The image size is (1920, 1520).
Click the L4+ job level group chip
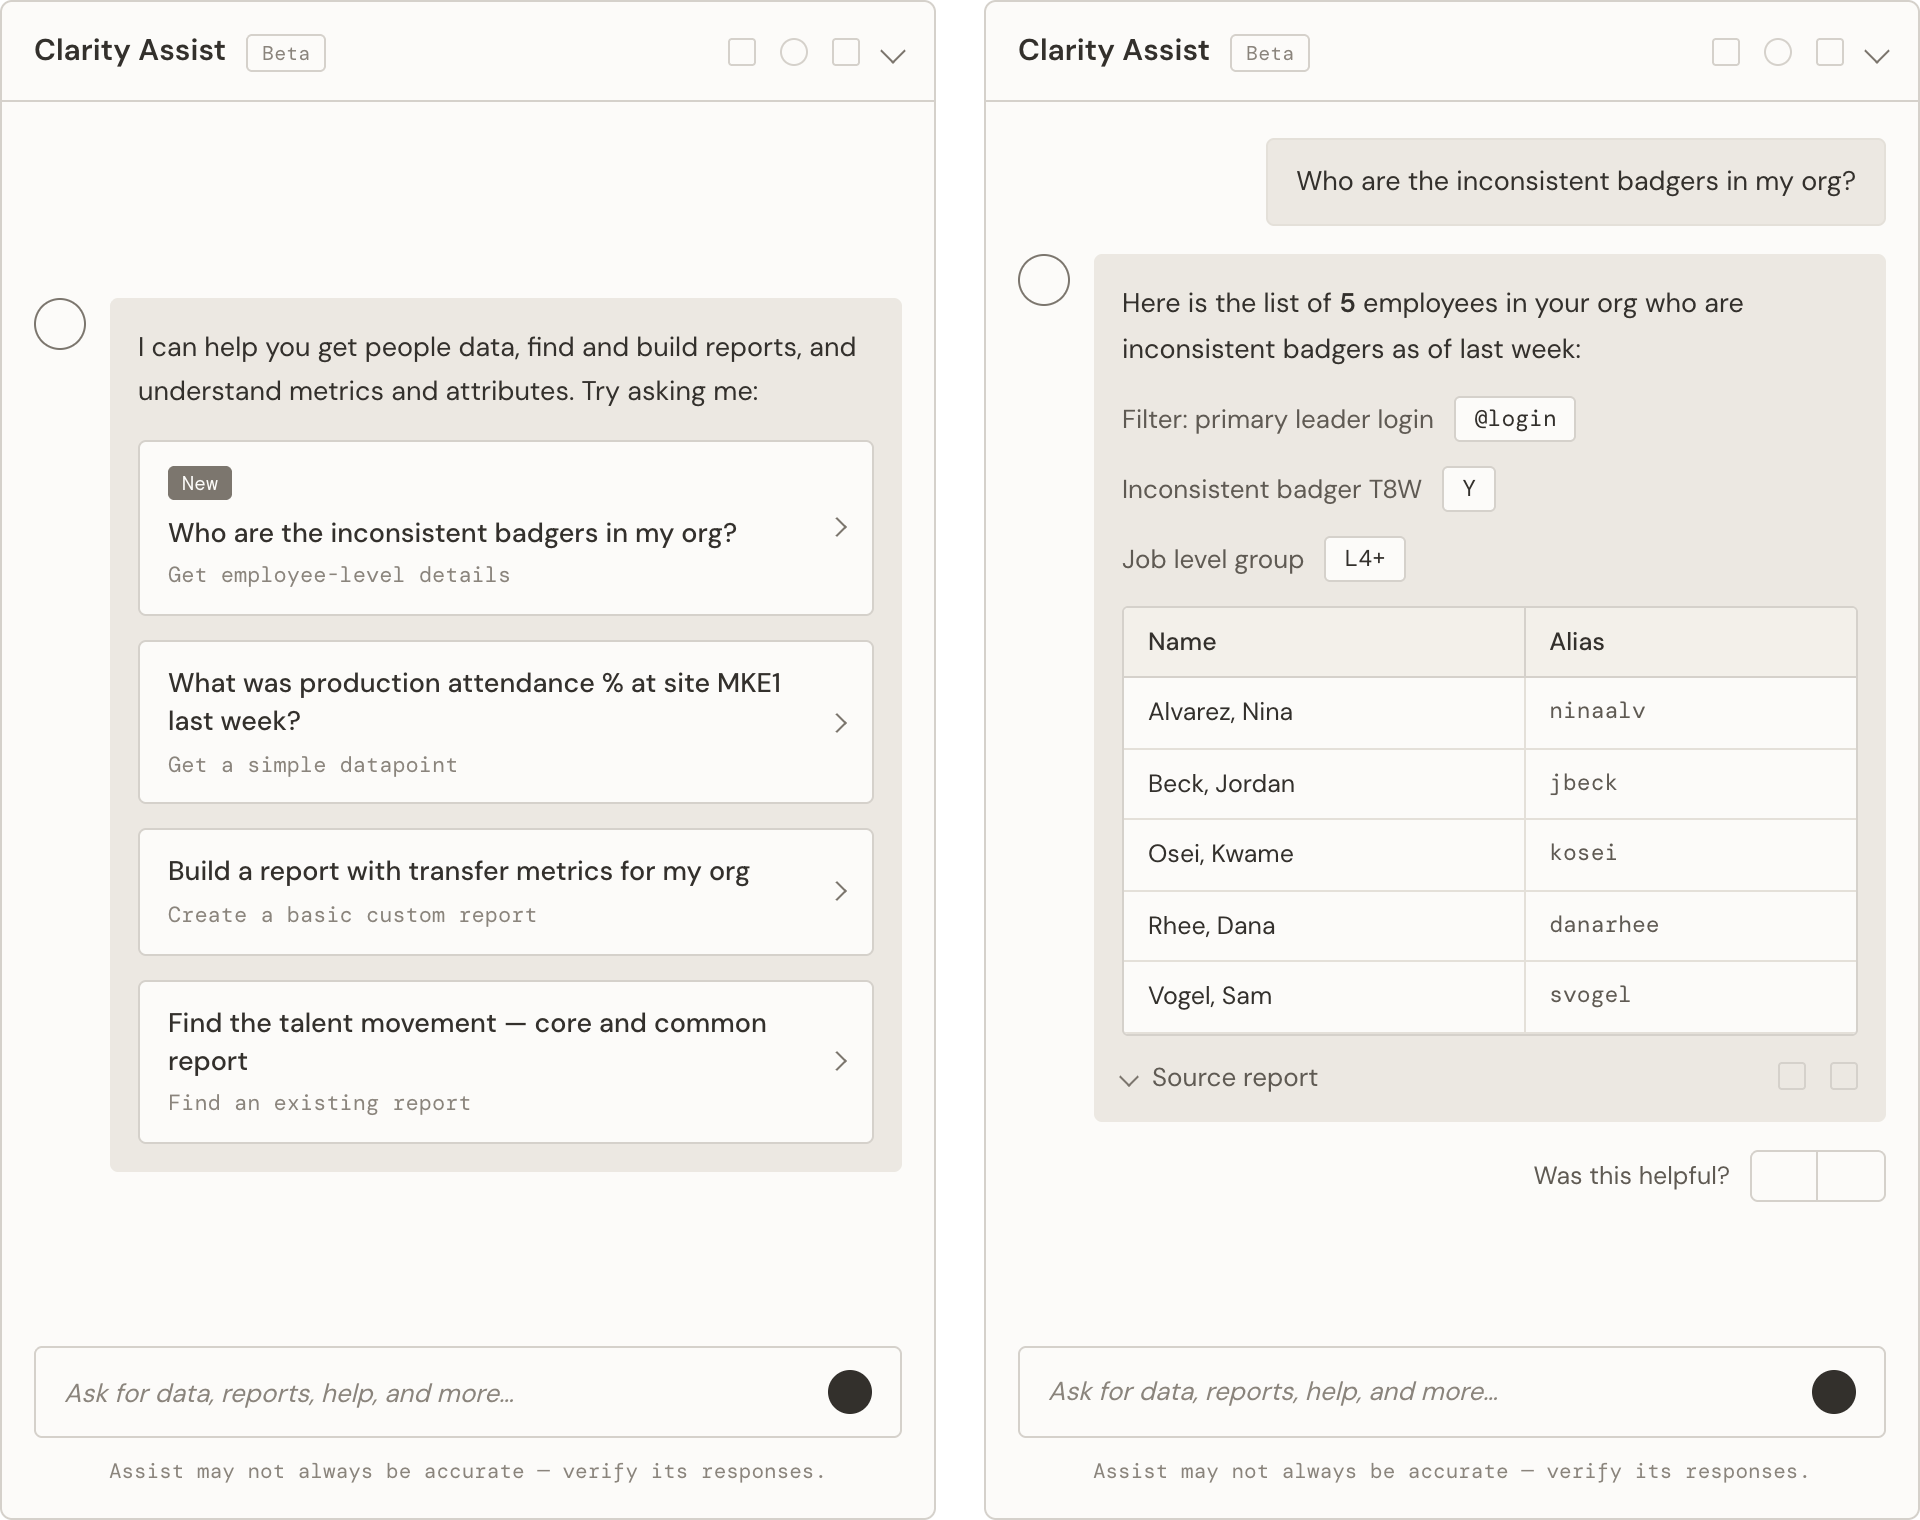coord(1365,559)
